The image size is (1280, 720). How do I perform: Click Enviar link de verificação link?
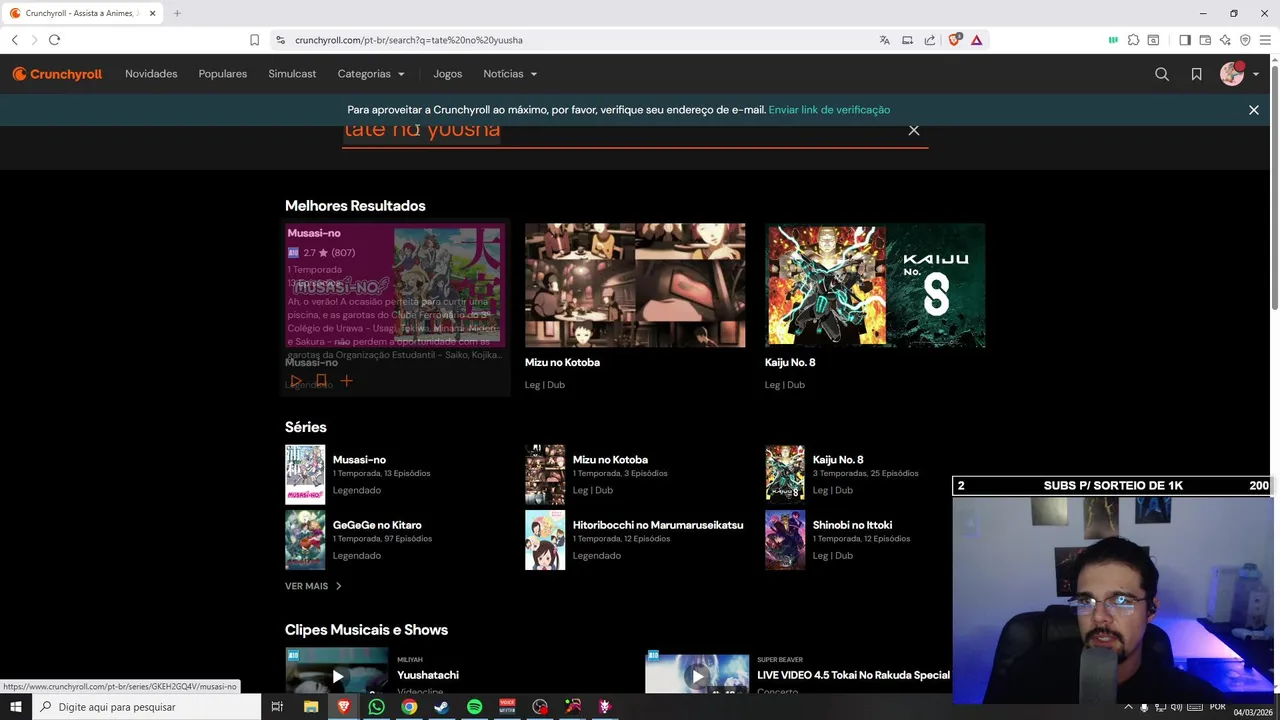(x=829, y=110)
